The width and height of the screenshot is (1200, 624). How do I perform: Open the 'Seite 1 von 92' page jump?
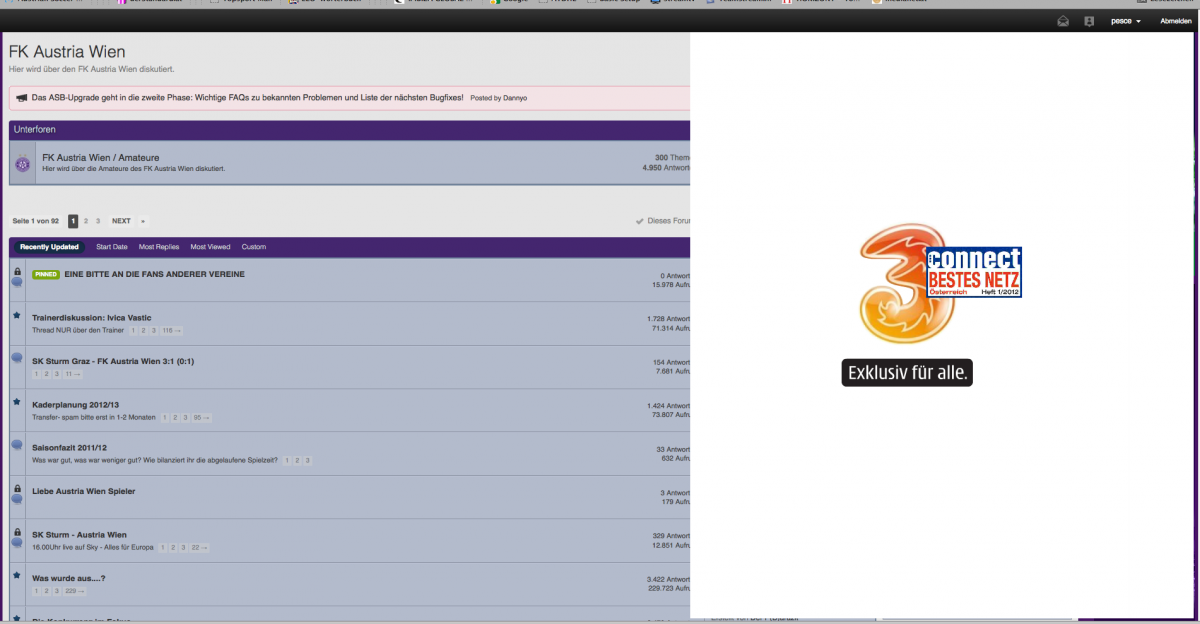click(x=36, y=221)
